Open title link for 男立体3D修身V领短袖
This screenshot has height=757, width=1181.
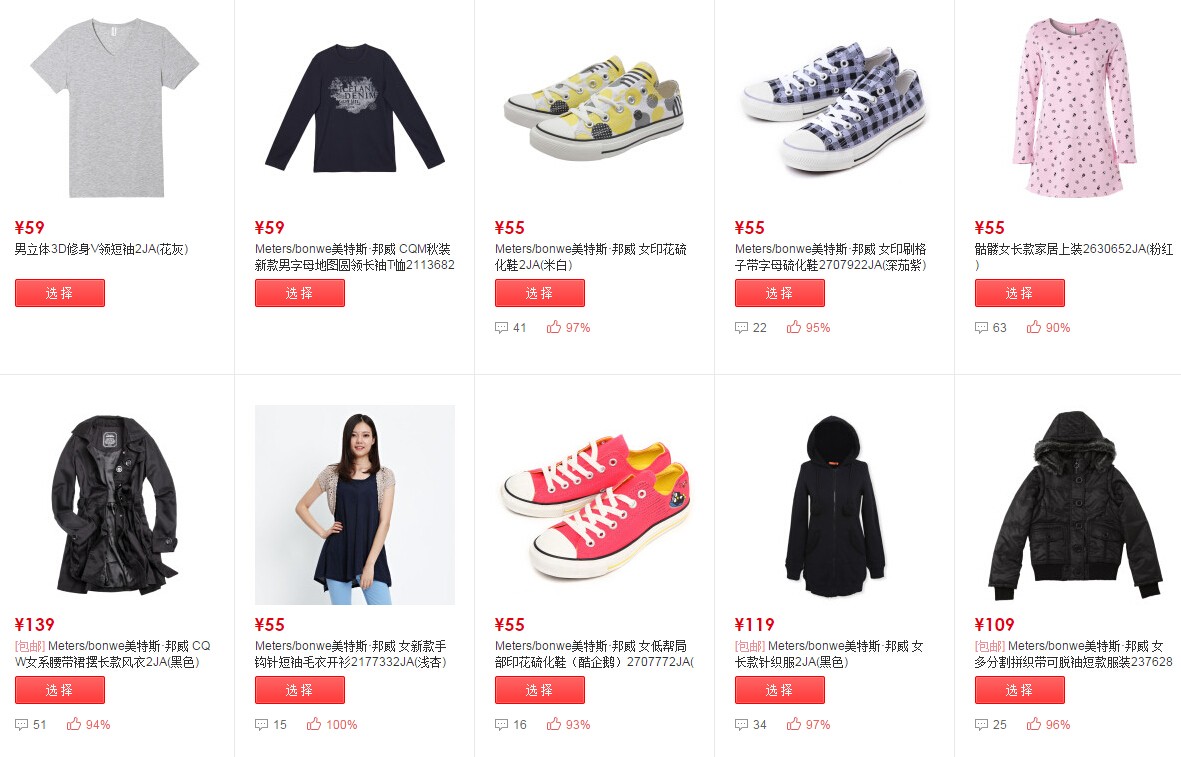tap(102, 249)
